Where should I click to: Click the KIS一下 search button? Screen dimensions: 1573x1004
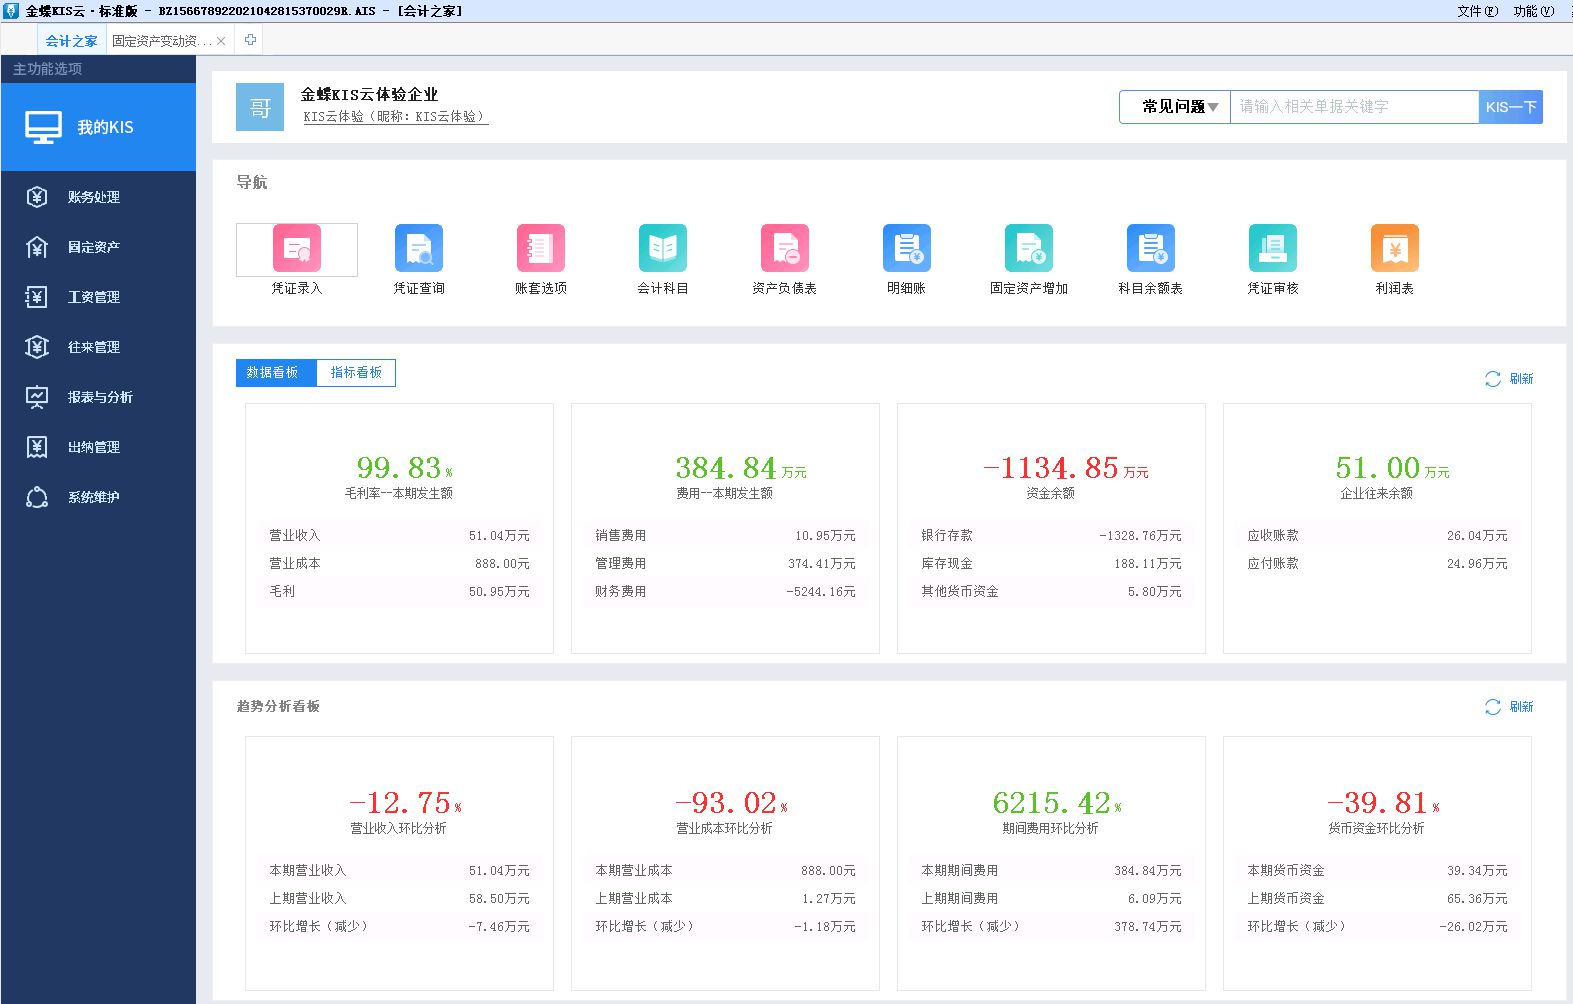[1511, 107]
